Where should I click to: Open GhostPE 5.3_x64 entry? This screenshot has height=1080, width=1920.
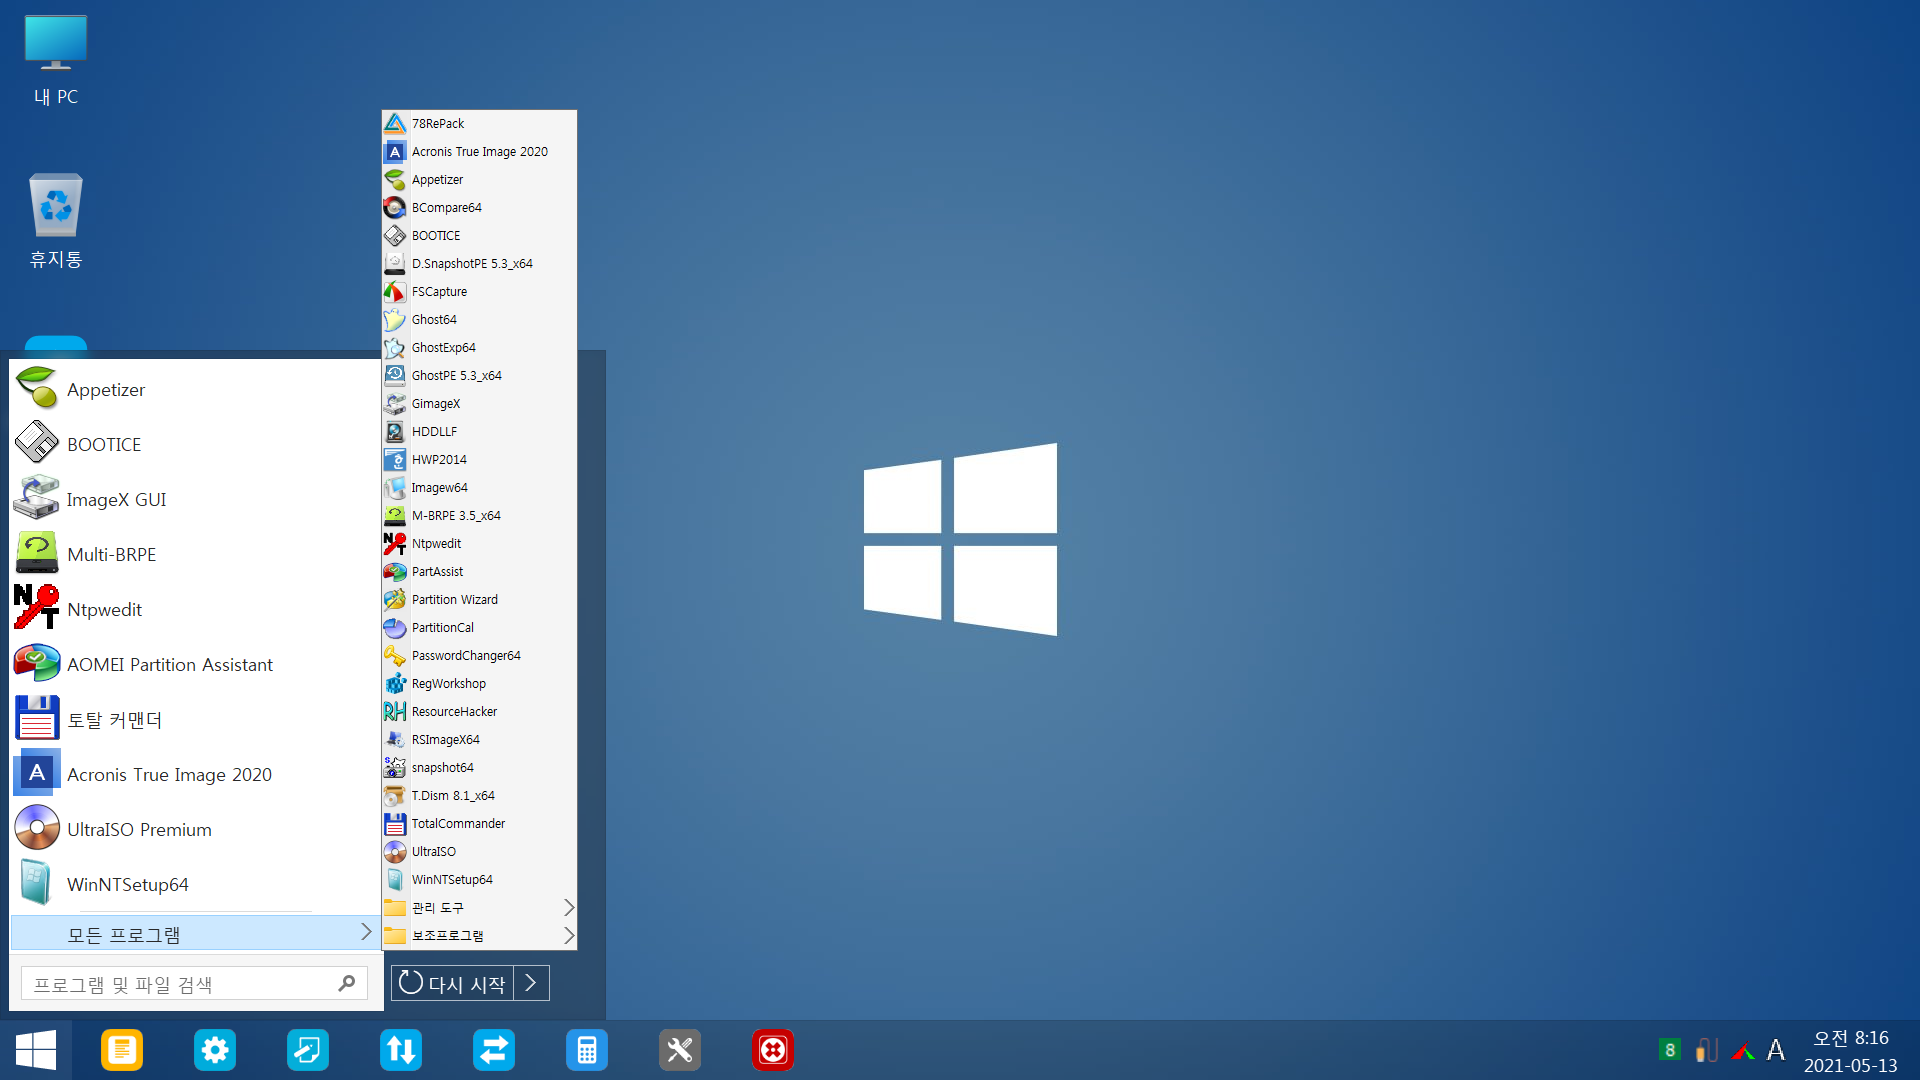pos(479,375)
